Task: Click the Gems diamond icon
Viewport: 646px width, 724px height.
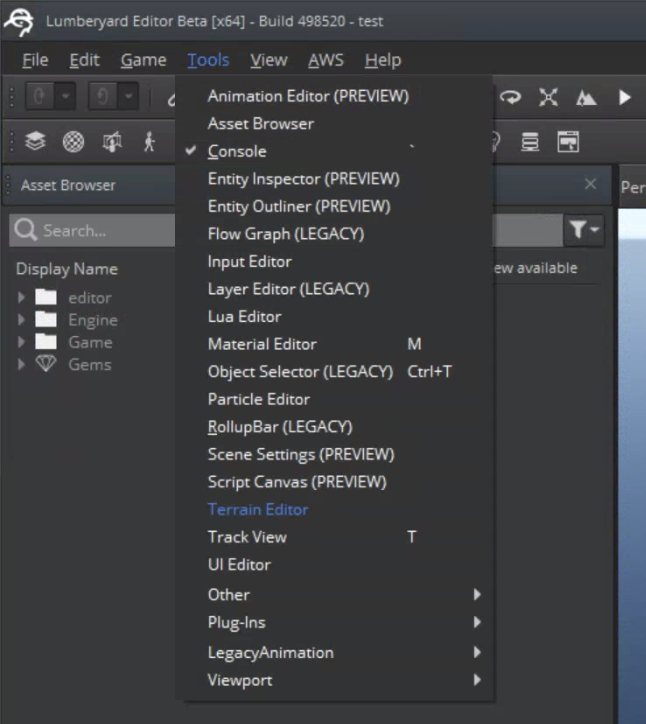Action: click(46, 364)
